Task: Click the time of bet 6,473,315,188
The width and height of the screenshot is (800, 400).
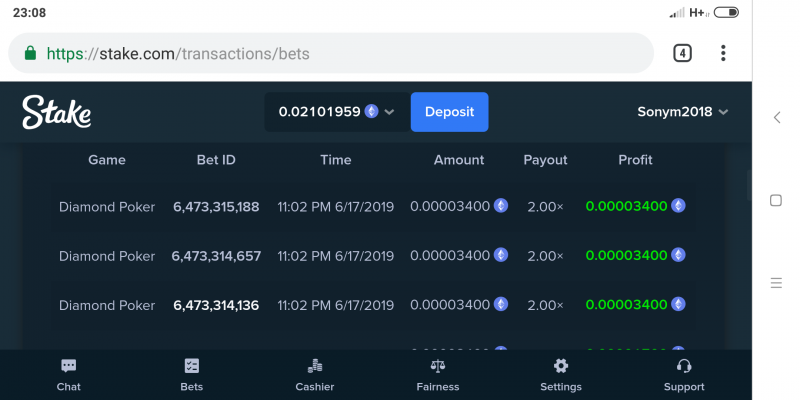Action: click(336, 207)
